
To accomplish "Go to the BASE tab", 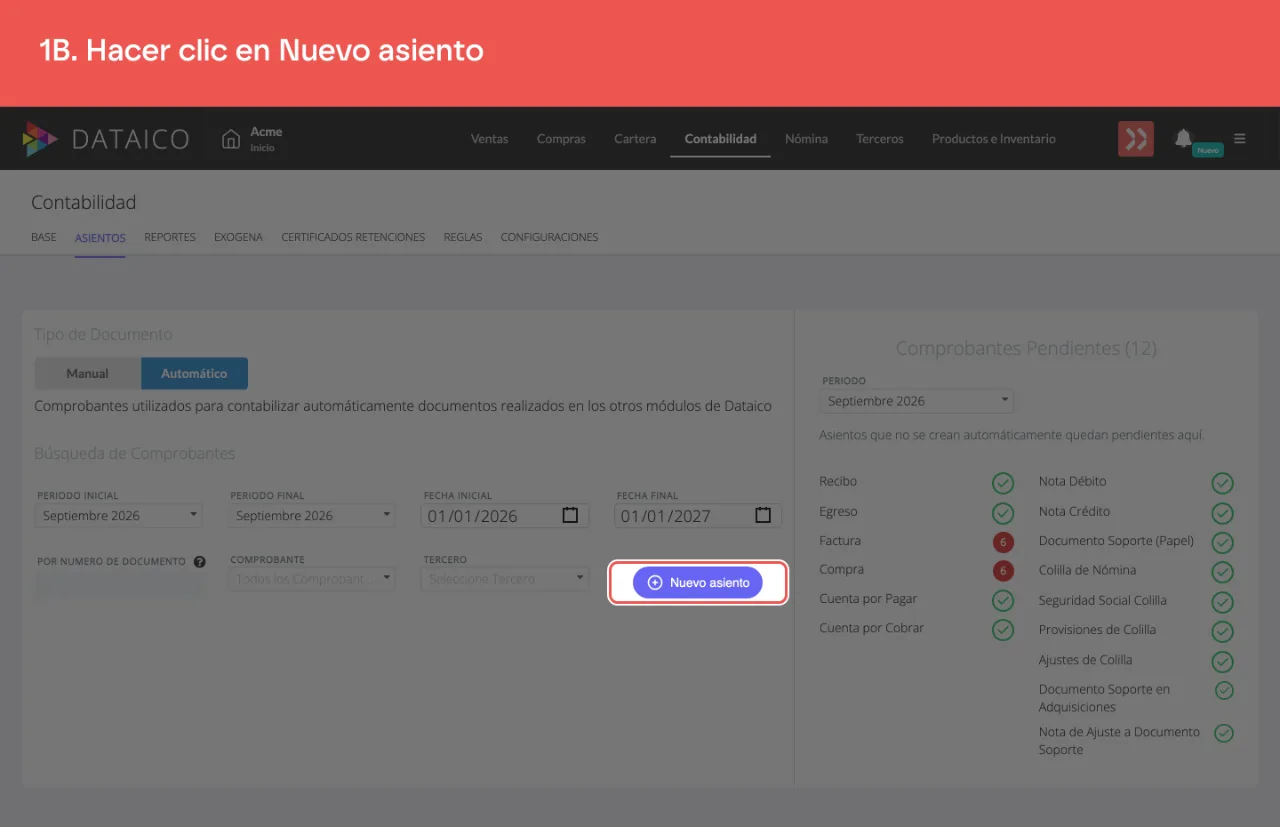I will pos(44,237).
